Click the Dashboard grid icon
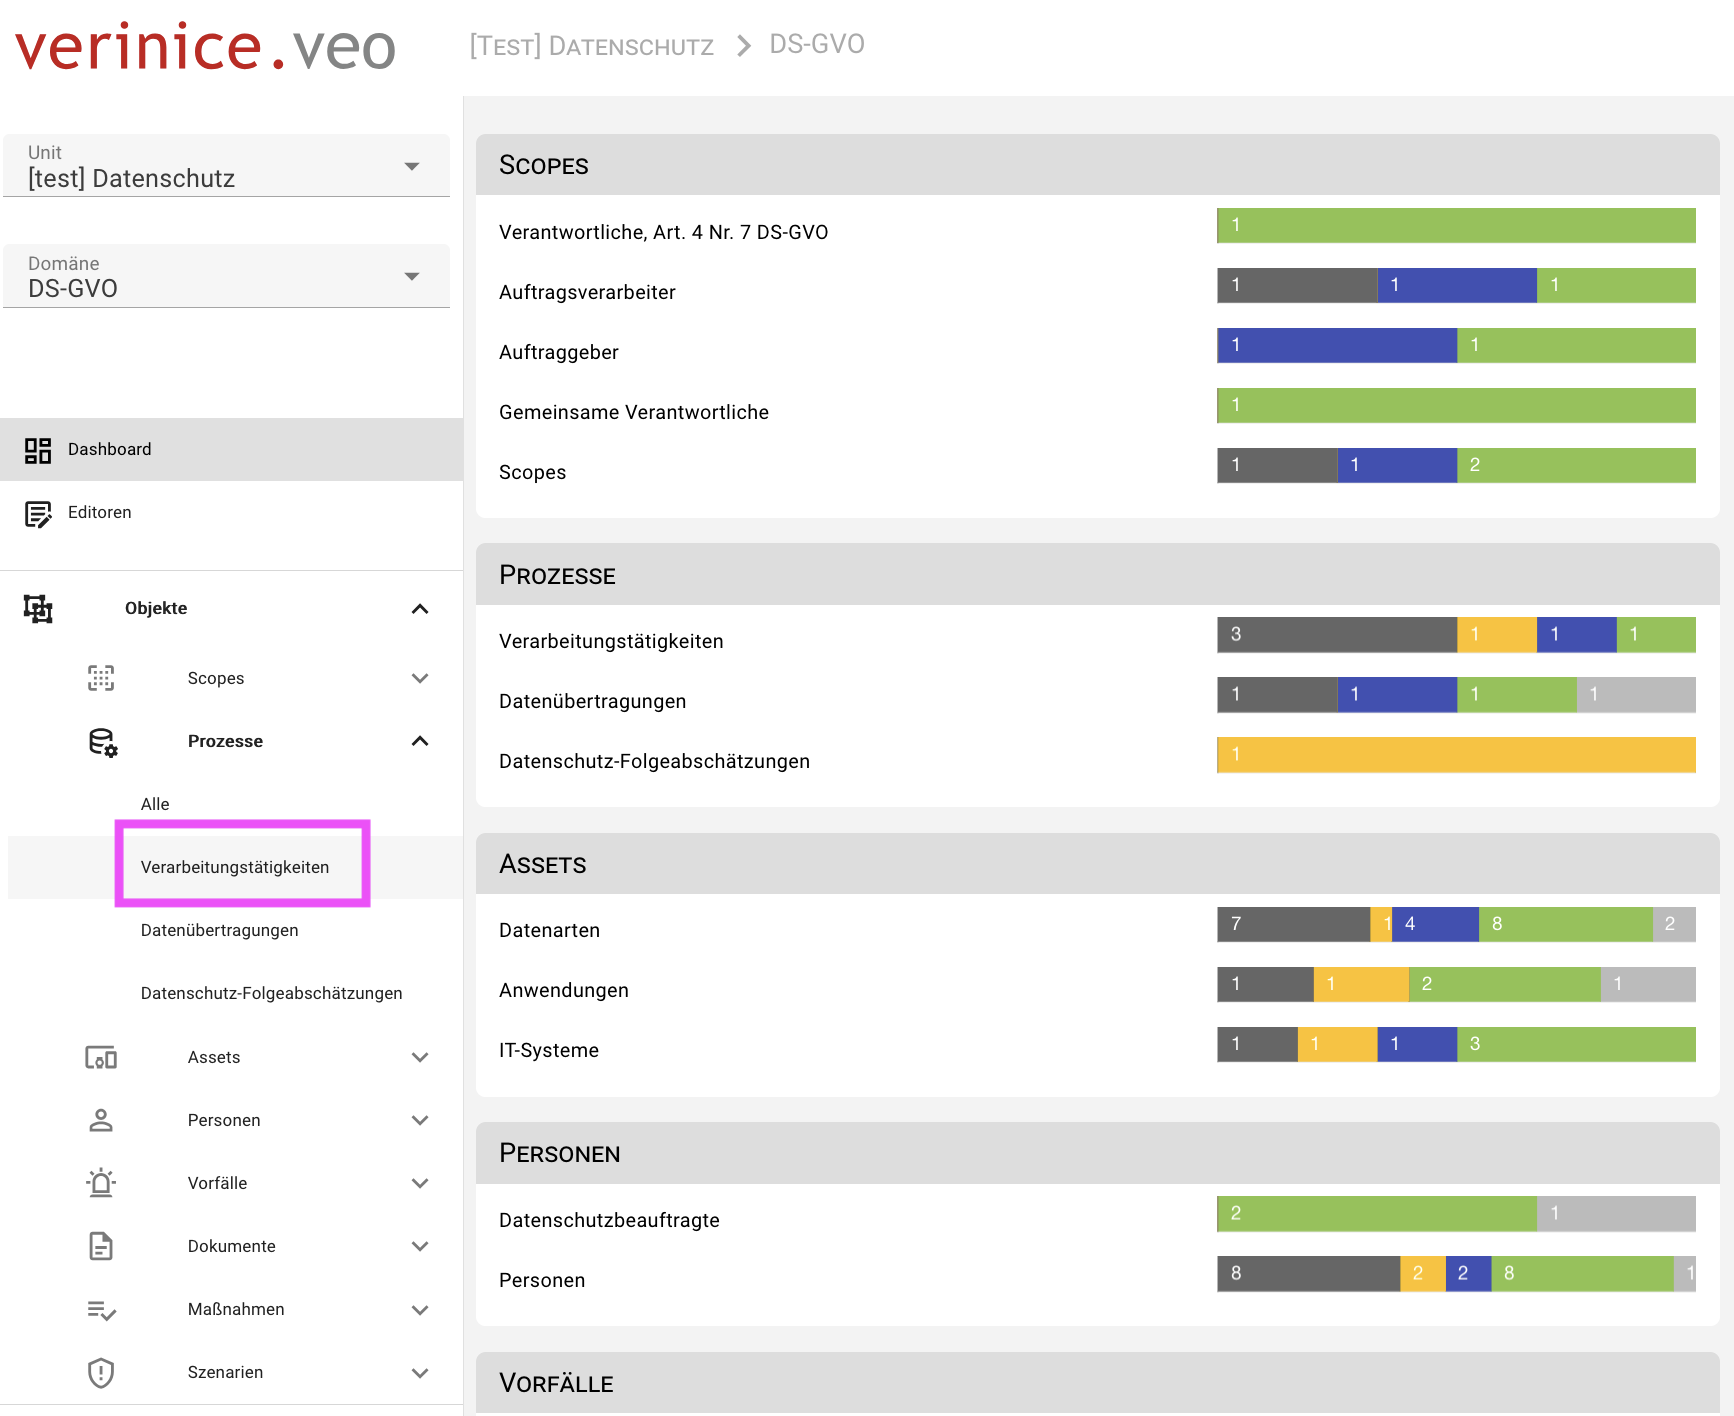The height and width of the screenshot is (1416, 1734). pos(38,450)
